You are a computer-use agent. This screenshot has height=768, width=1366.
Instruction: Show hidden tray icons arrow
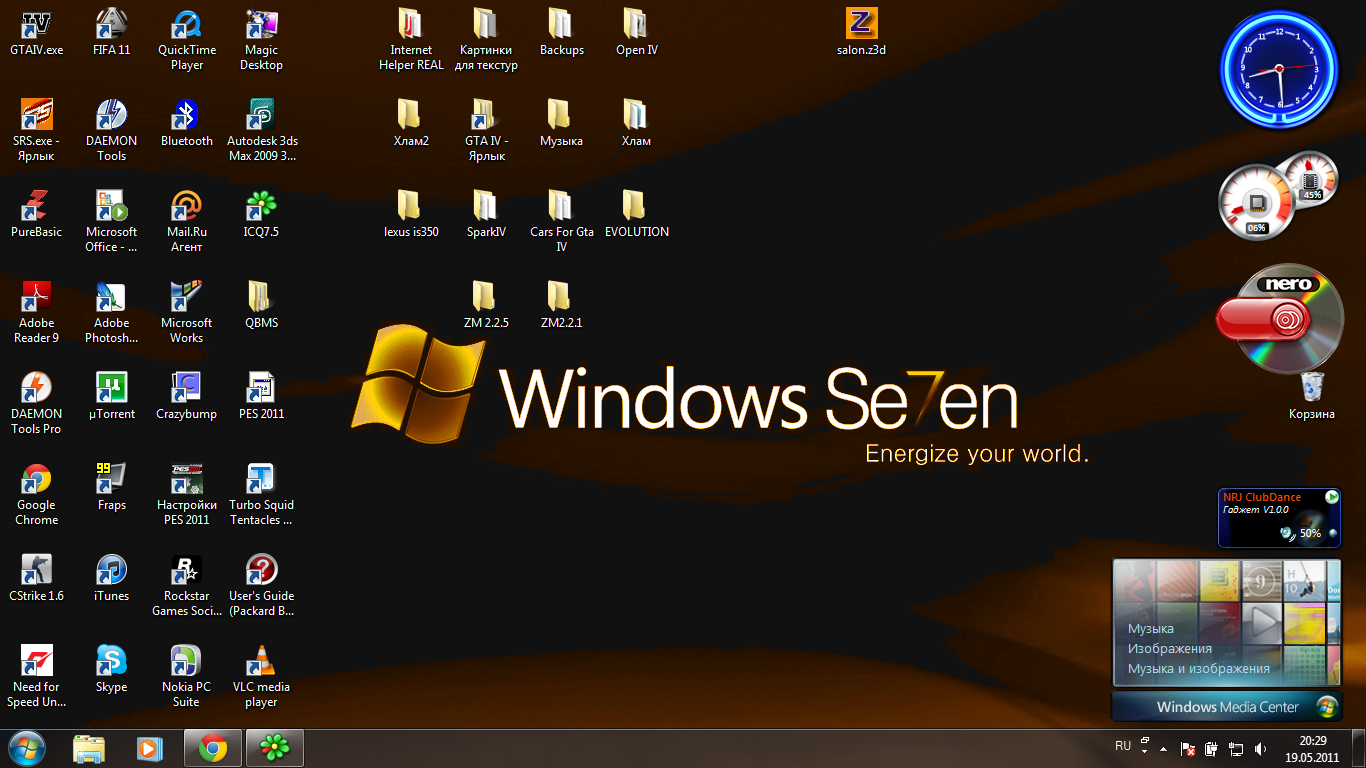1163,748
